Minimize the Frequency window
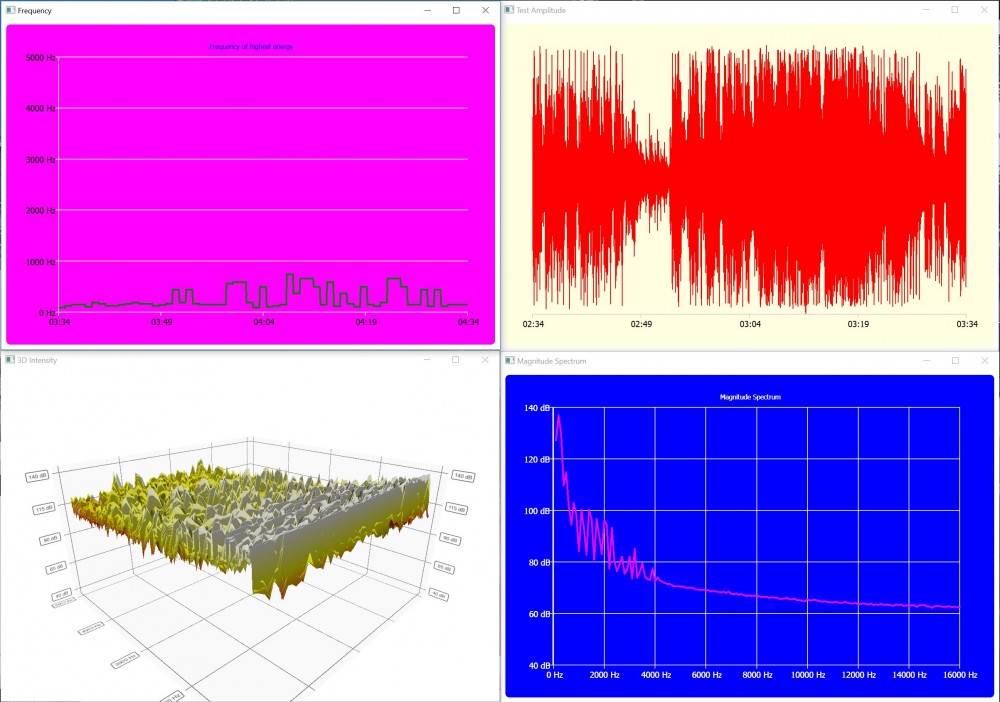Screen dimensions: 1000x702 tap(427, 10)
